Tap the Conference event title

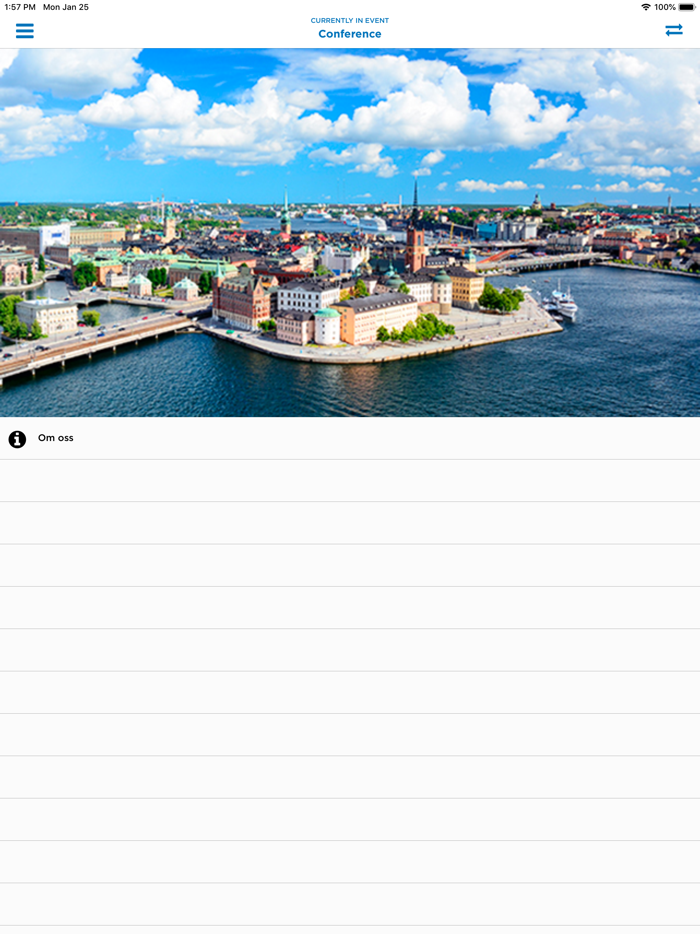click(x=350, y=34)
